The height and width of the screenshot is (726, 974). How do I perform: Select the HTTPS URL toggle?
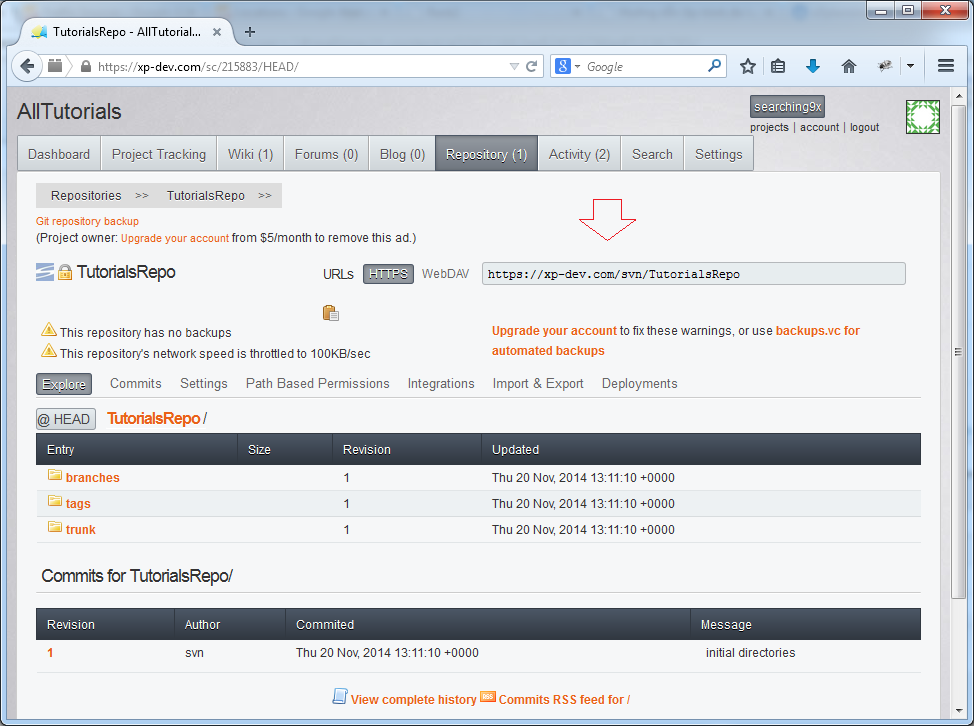[388, 274]
